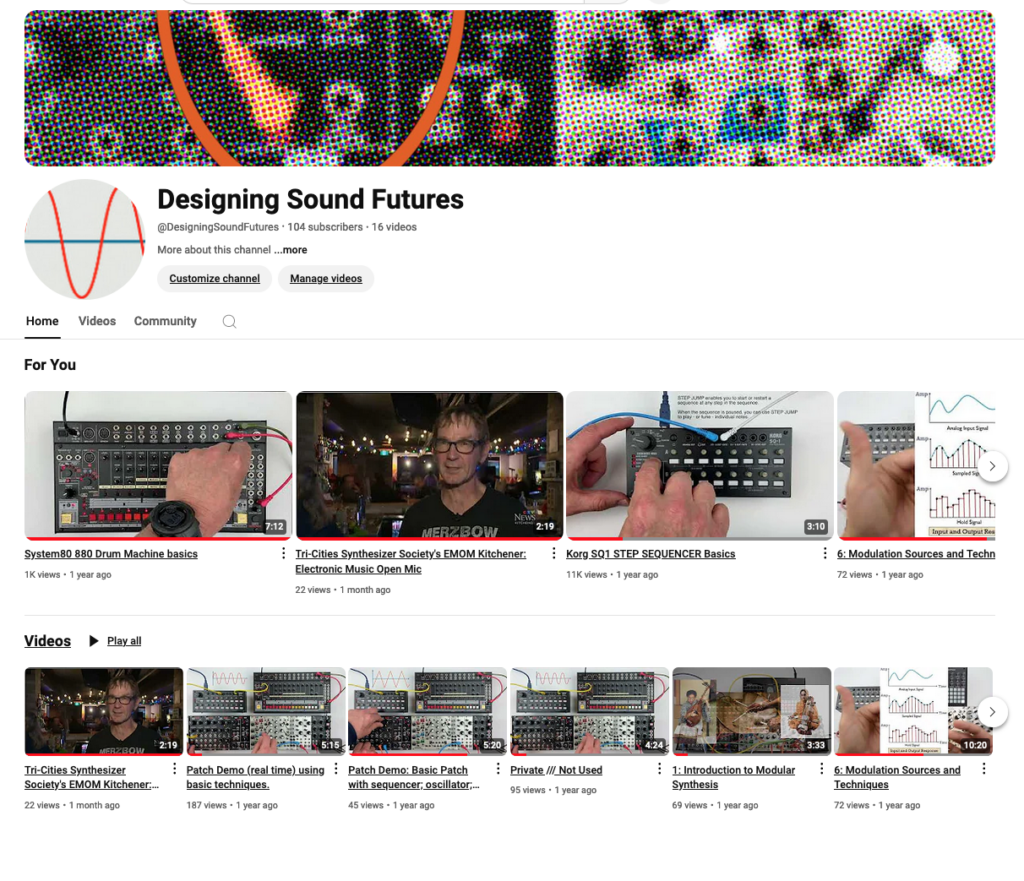Click the @DesigningSoundFutures handle text
1024x881 pixels.
click(x=218, y=227)
